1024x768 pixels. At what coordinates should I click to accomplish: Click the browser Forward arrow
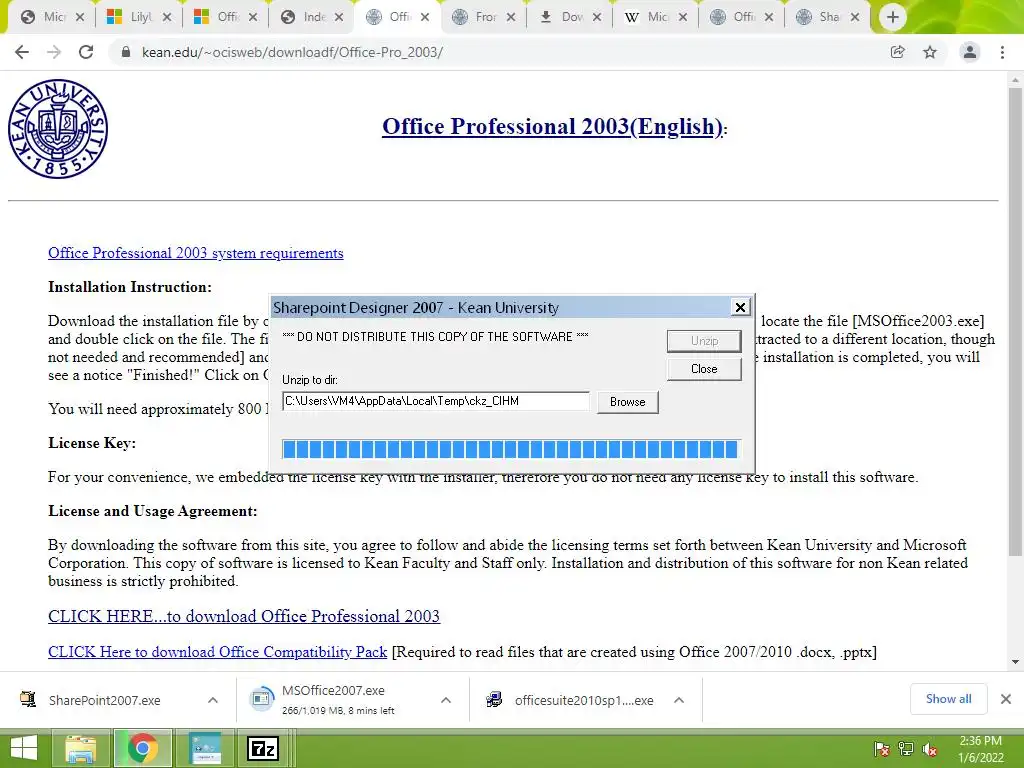pos(54,52)
